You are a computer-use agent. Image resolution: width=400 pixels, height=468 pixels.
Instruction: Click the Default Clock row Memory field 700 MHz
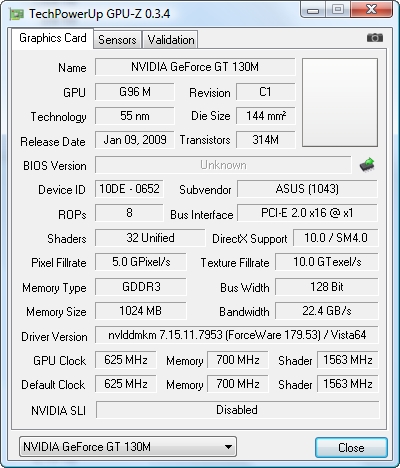pos(238,384)
